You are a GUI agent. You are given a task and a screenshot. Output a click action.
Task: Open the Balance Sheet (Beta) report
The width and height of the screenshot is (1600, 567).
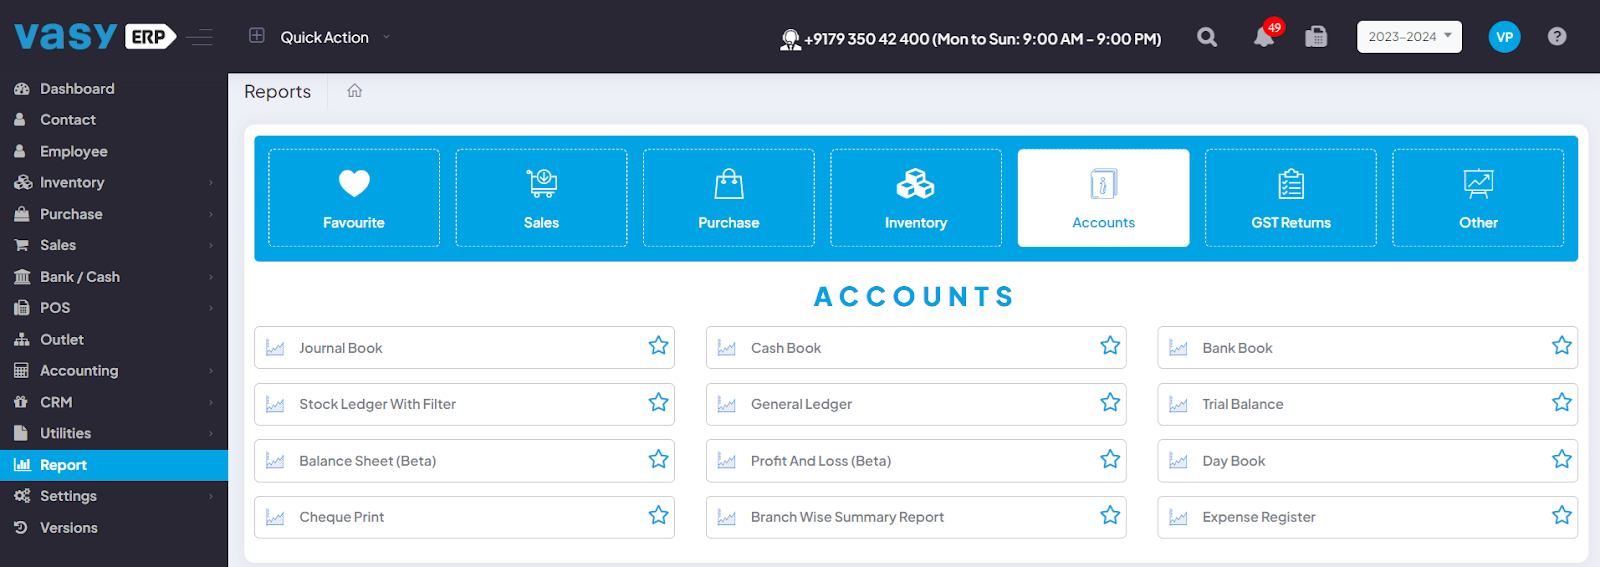(x=464, y=461)
